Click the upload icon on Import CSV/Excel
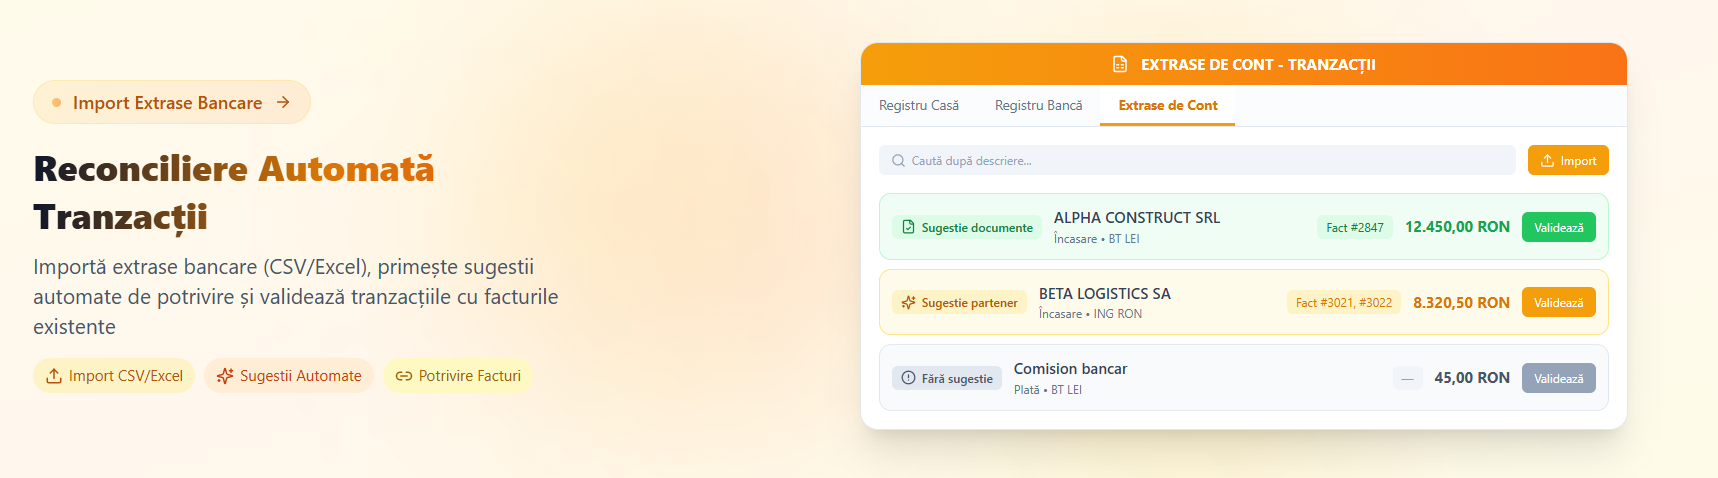 [54, 376]
